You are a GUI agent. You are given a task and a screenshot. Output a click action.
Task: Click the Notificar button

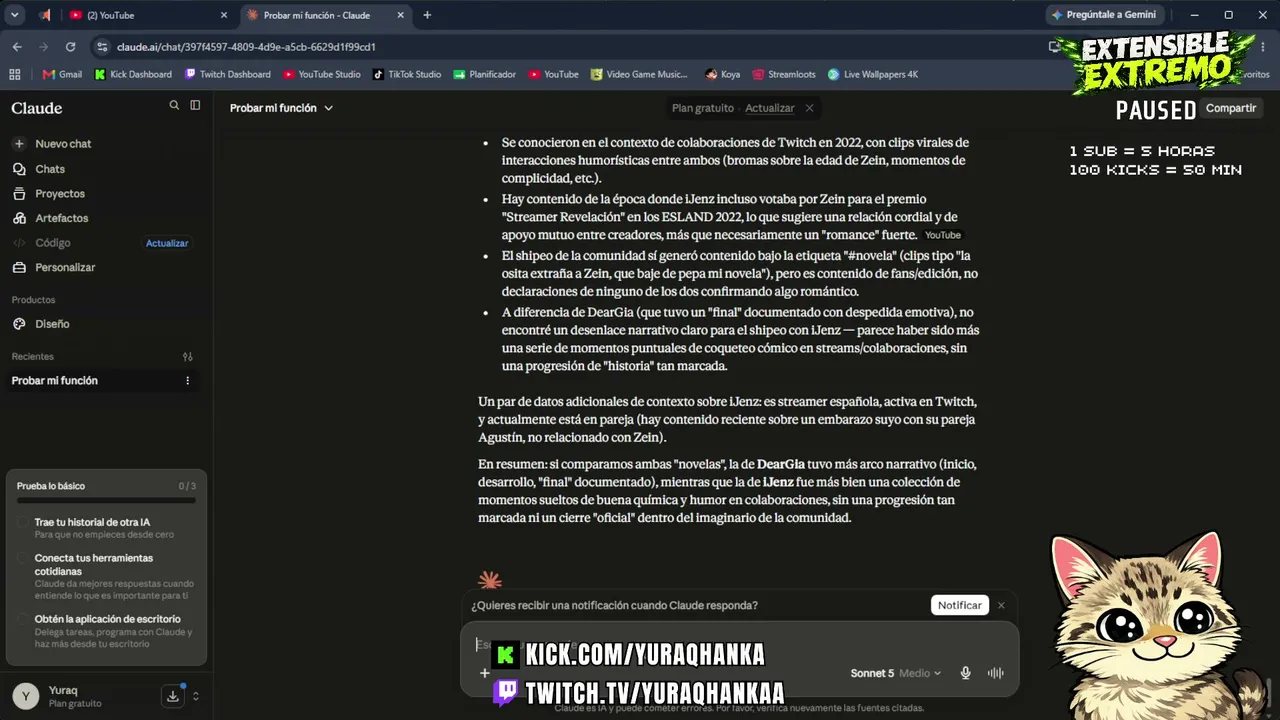[959, 605]
